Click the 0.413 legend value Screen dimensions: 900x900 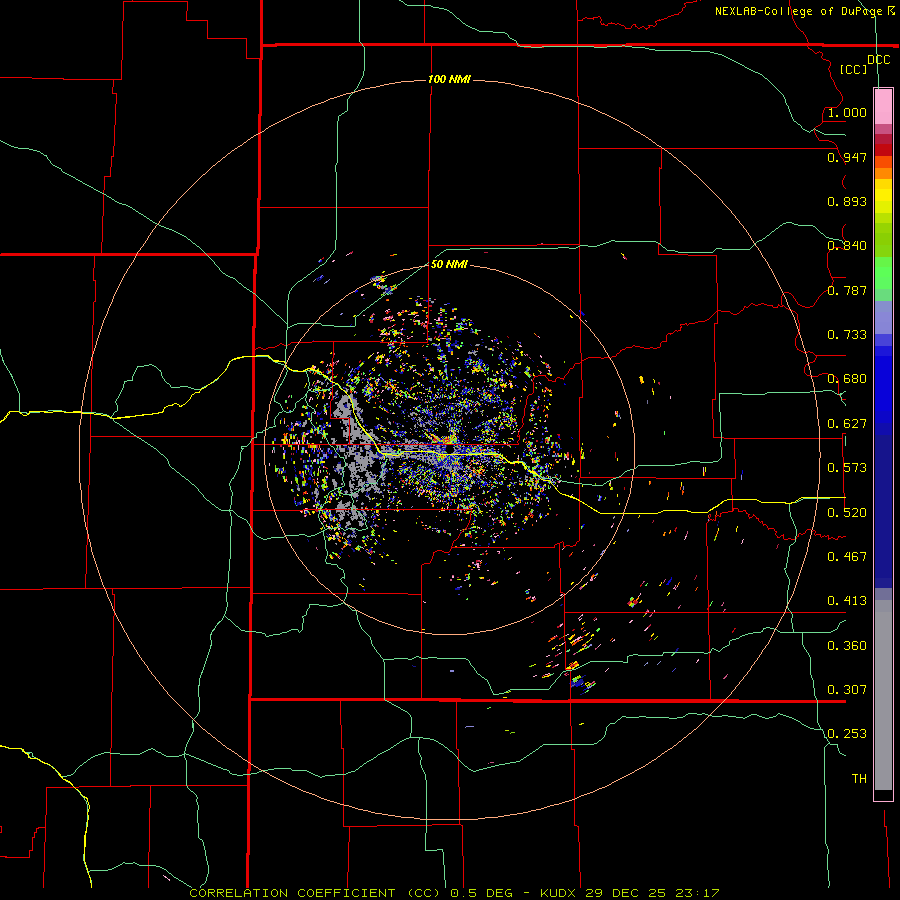[x=847, y=601]
